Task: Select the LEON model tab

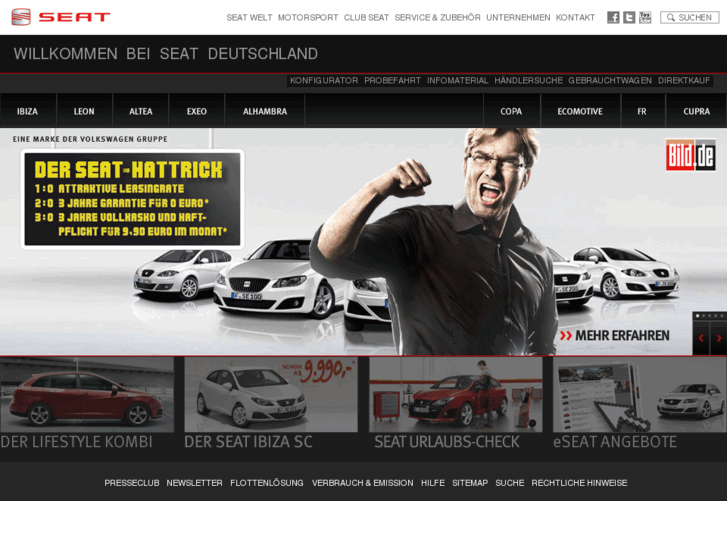Action: 84,111
